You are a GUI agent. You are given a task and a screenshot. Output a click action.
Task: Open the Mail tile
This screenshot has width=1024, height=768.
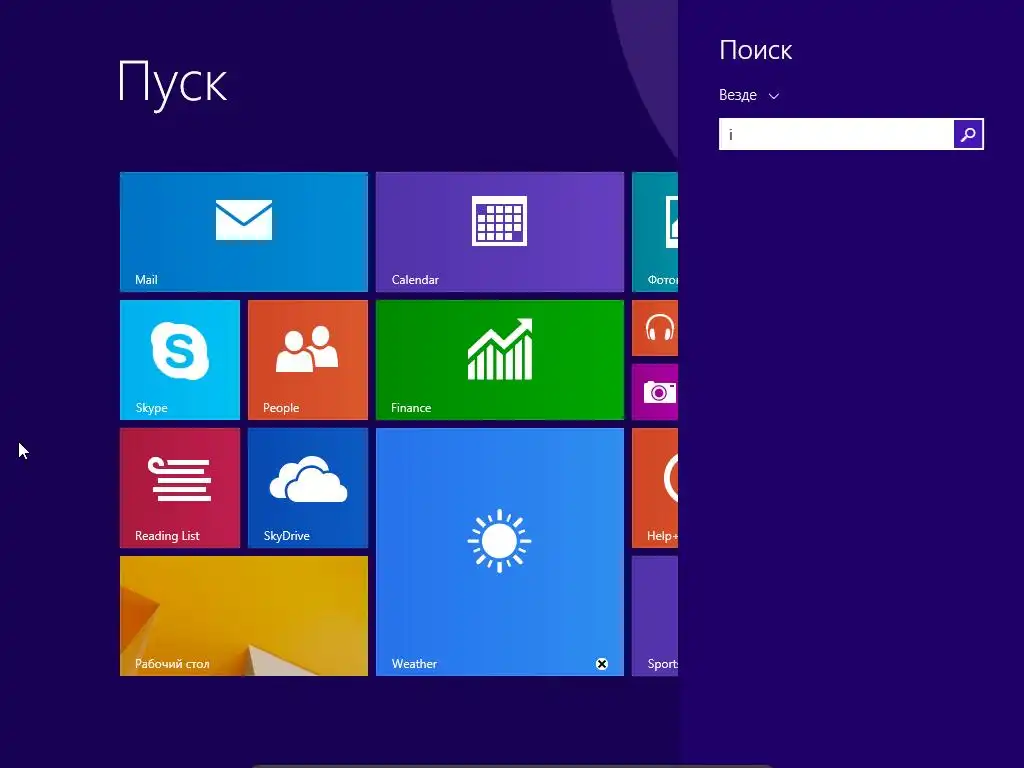coord(244,232)
